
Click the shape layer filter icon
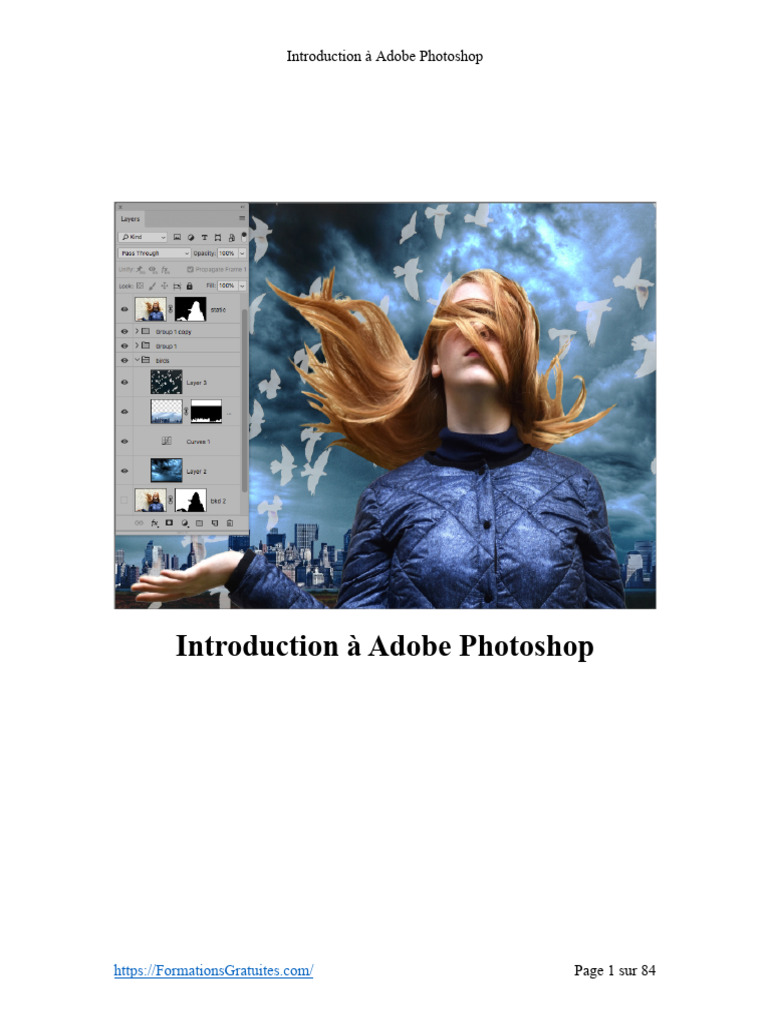[218, 237]
